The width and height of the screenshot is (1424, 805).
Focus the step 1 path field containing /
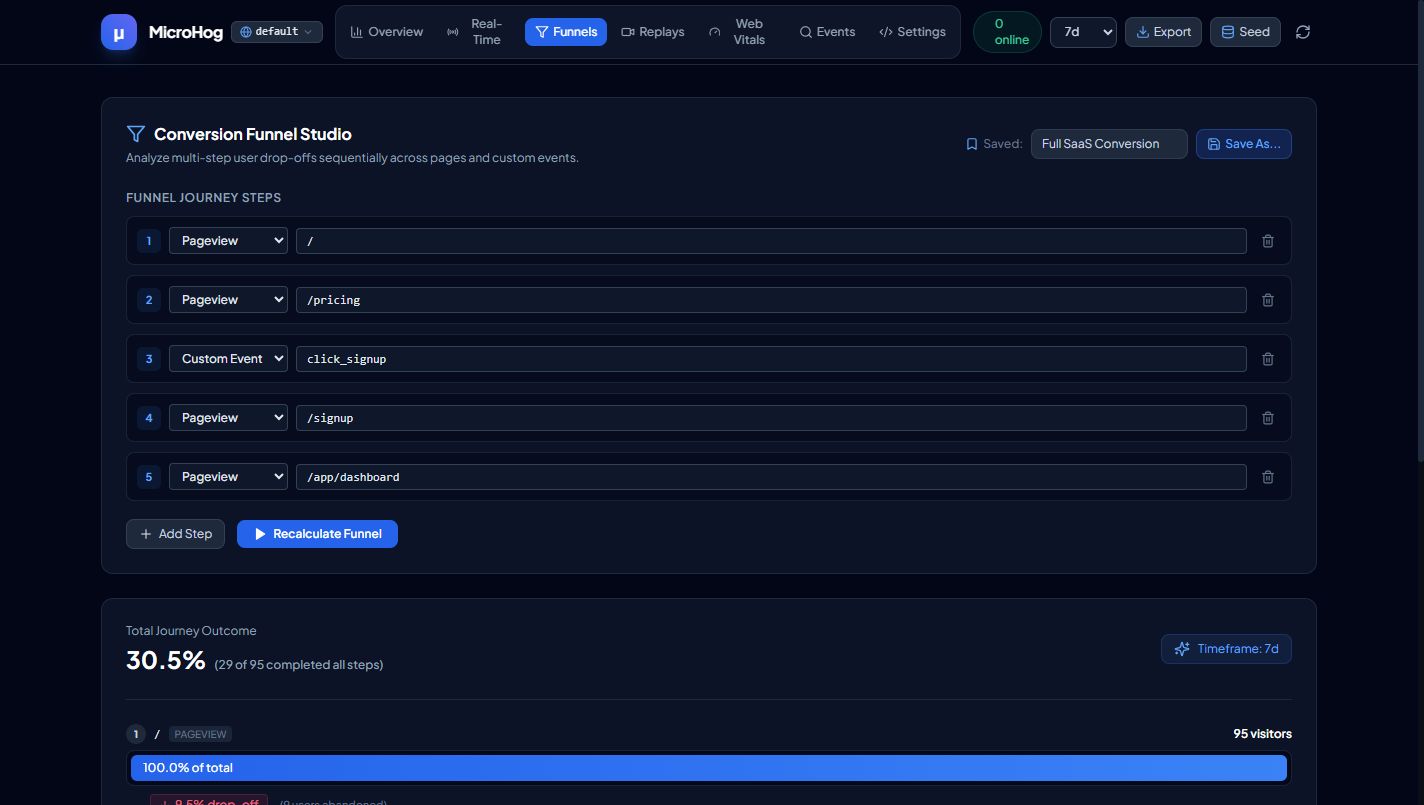(x=771, y=241)
